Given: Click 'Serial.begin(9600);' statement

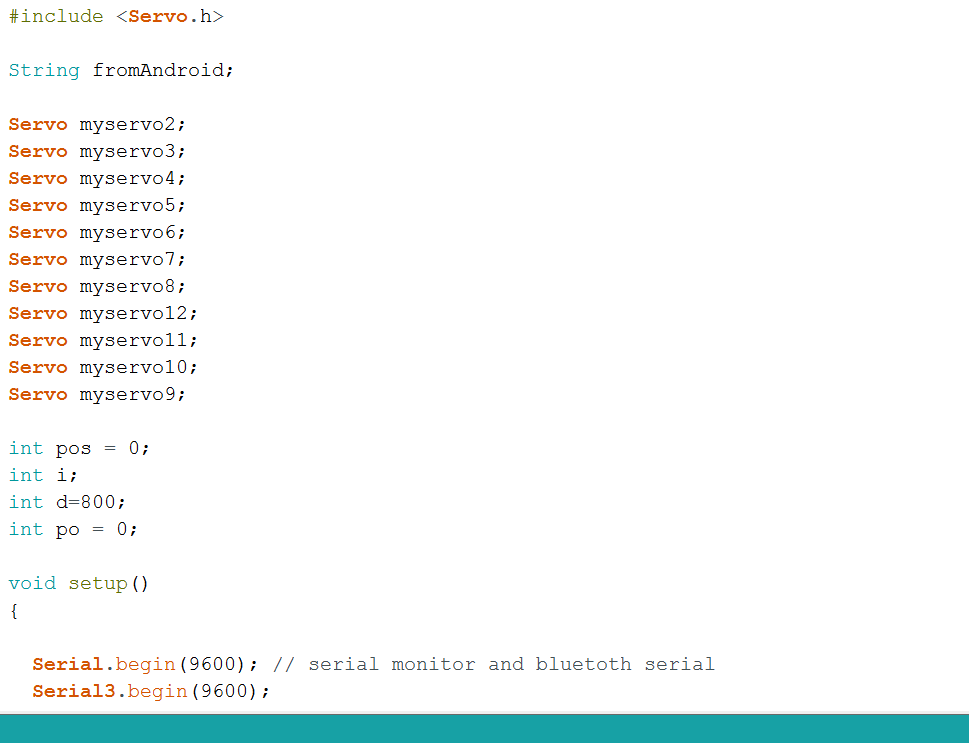Looking at the screenshot, I should point(146,664).
